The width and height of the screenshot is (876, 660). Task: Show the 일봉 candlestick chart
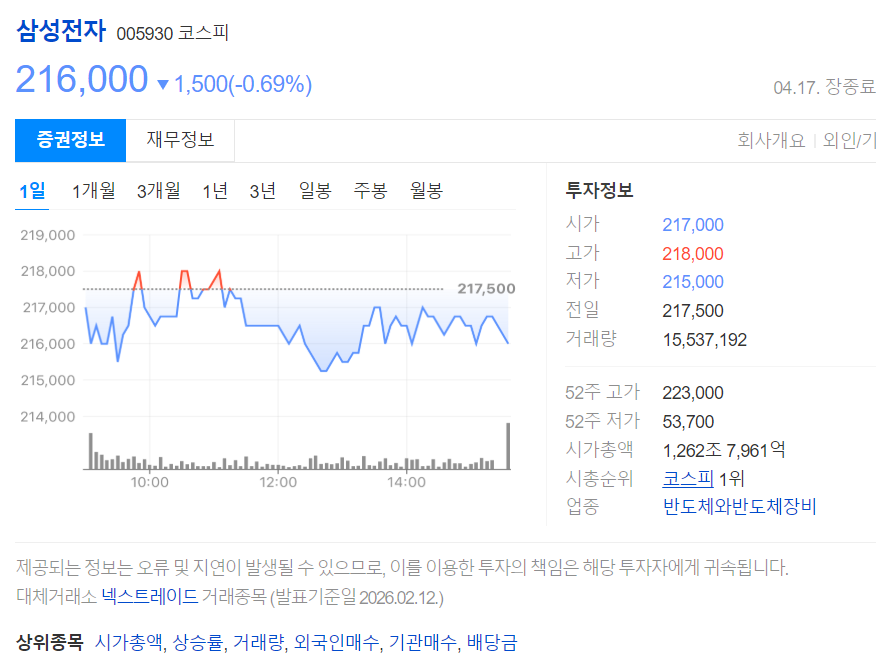point(315,191)
